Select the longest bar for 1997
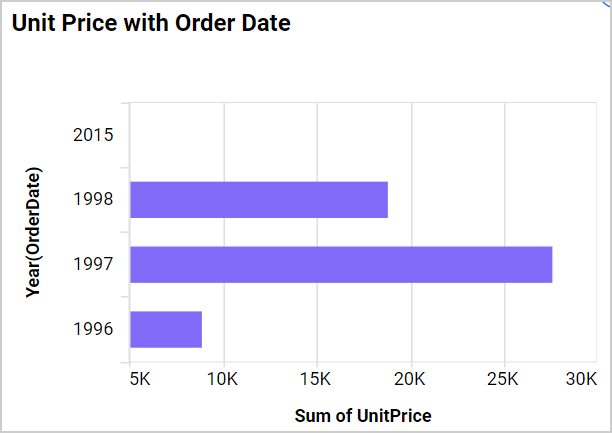612x433 pixels. [340, 264]
